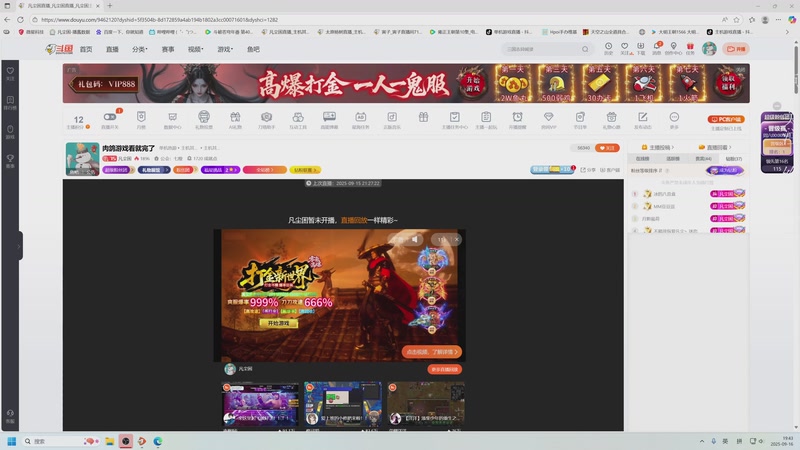Viewport: 800px width, 450px height.
Task: Open File Explorer from Windows taskbar
Action: pos(110,441)
